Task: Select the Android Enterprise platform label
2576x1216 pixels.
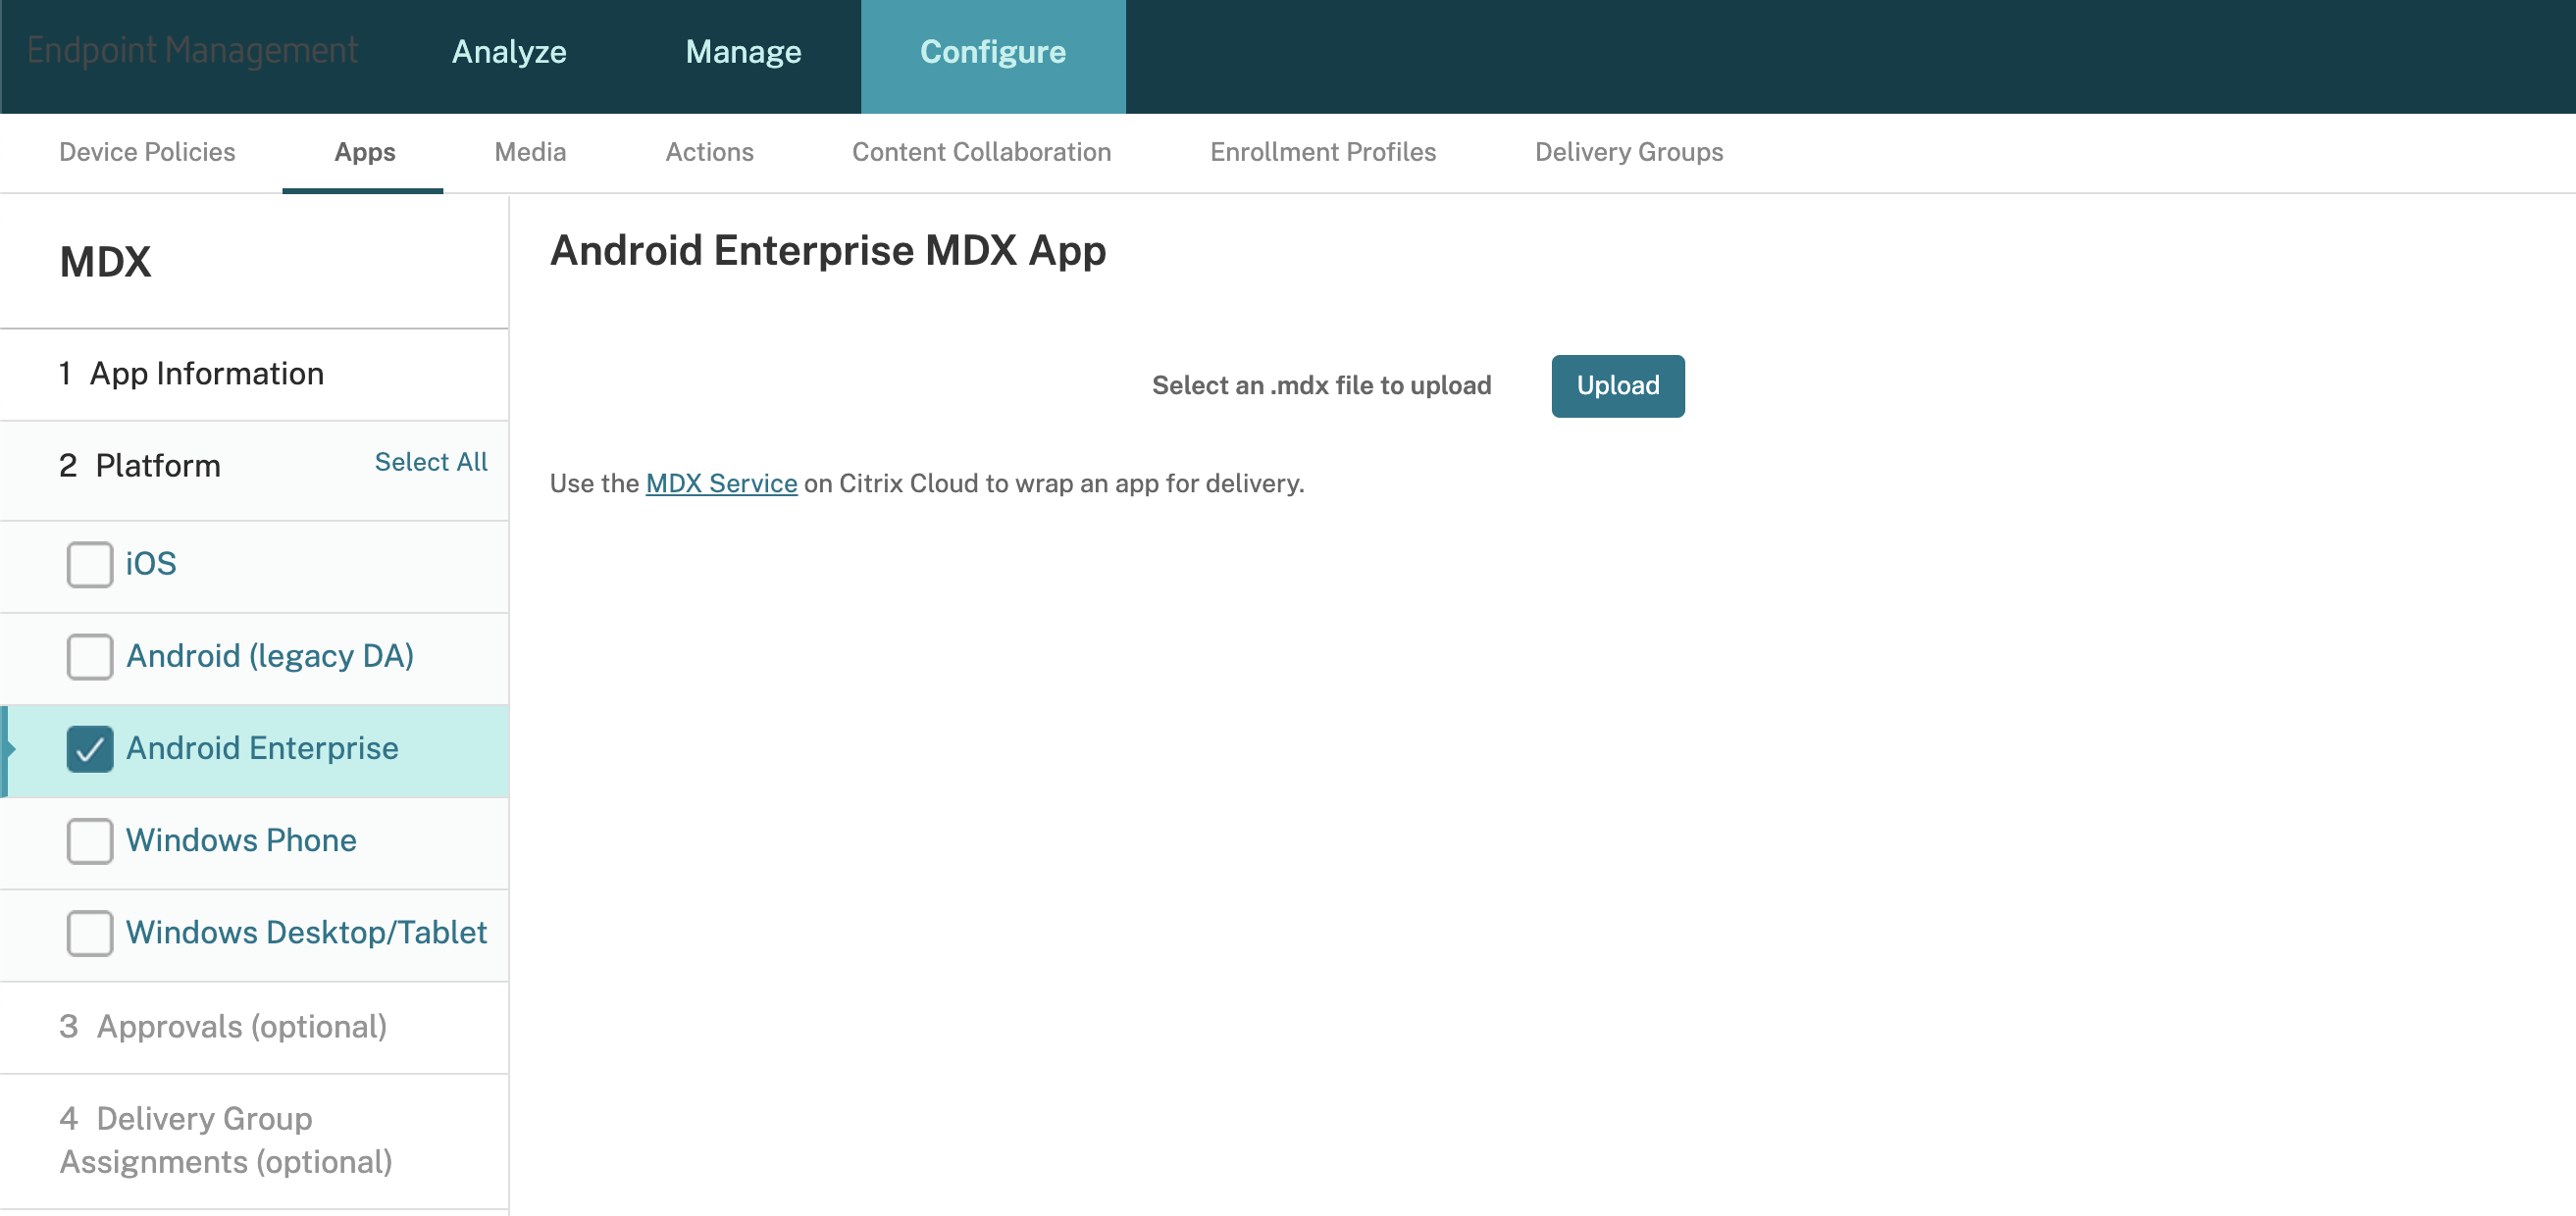Action: (x=262, y=748)
